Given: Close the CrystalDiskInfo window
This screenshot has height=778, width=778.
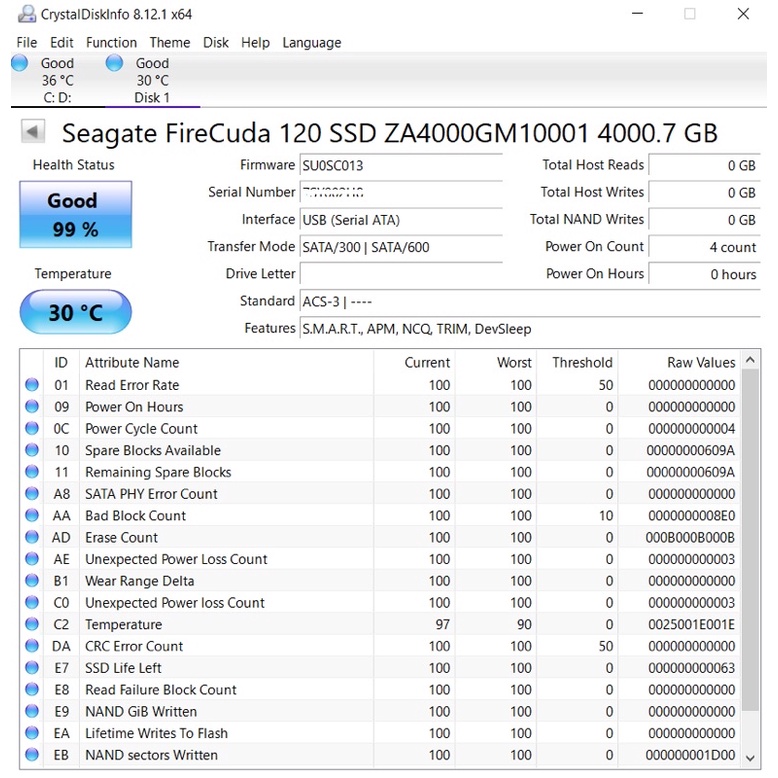Looking at the screenshot, I should point(743,14).
